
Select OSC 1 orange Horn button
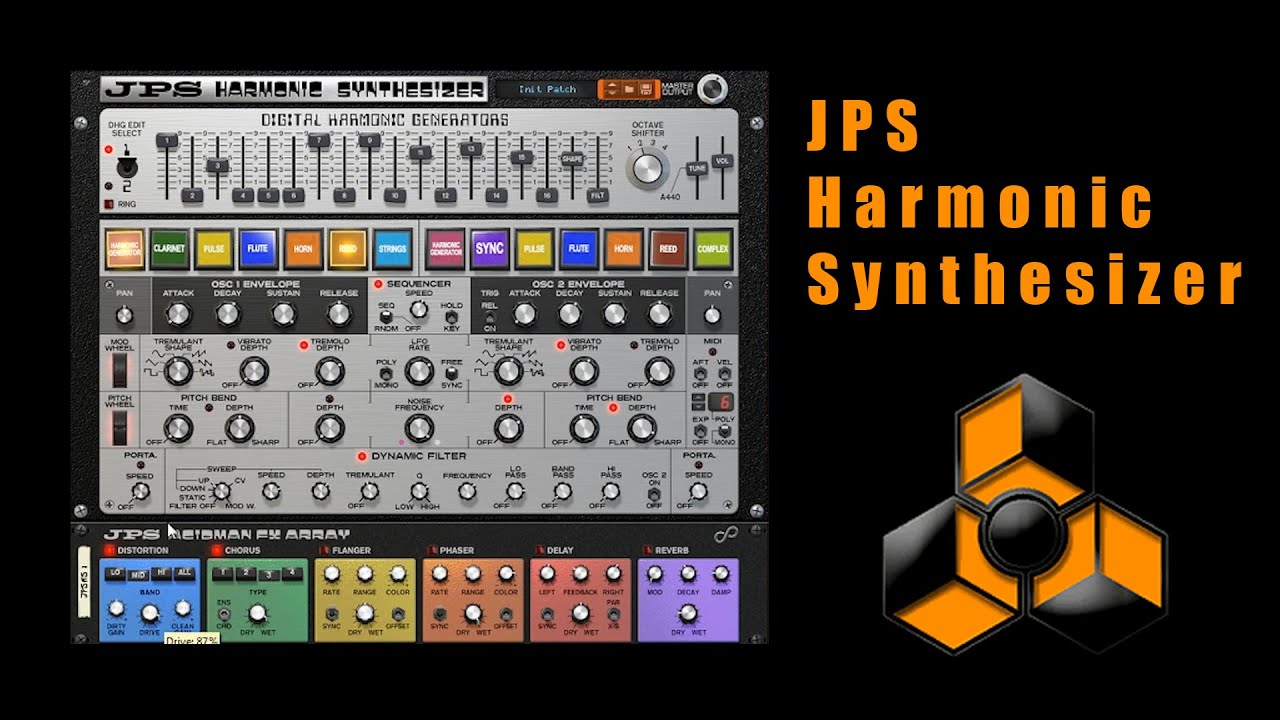coord(302,248)
